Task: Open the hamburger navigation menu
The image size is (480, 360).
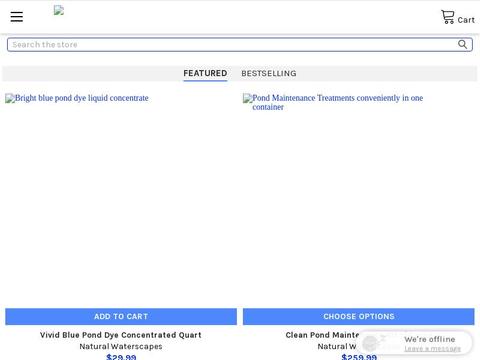Action: click(x=17, y=17)
